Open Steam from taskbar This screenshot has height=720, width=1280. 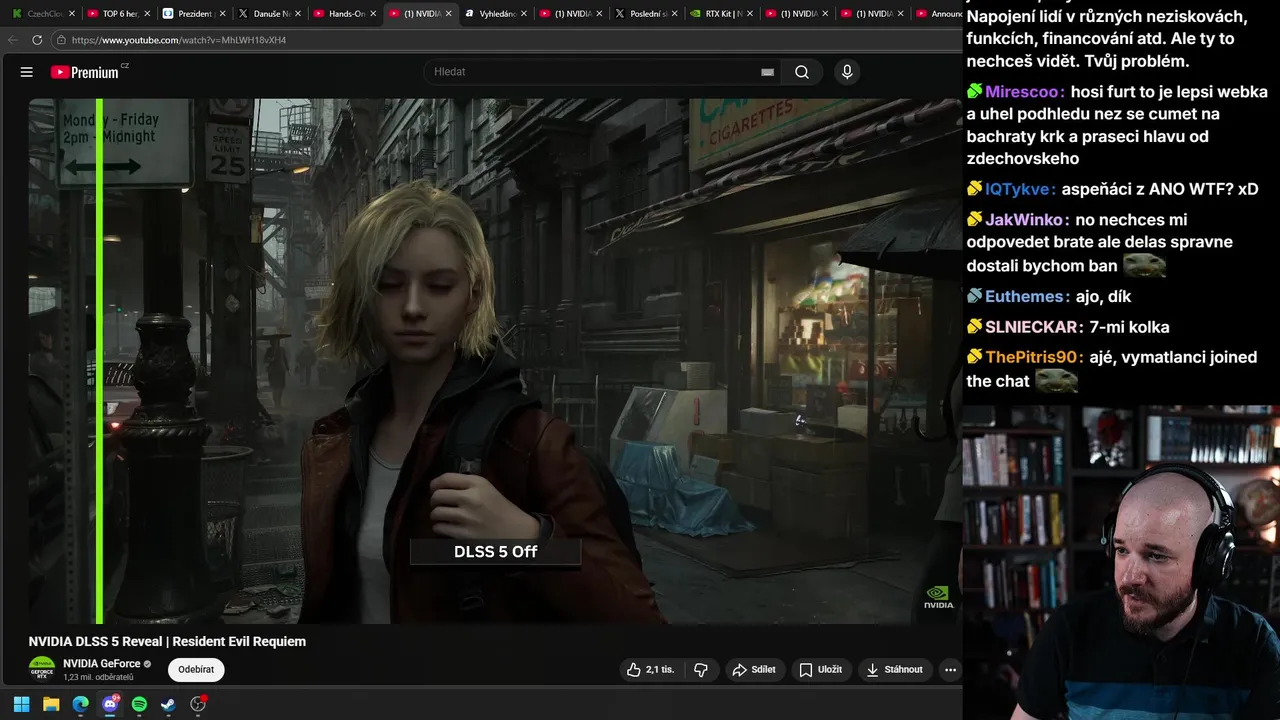(168, 704)
